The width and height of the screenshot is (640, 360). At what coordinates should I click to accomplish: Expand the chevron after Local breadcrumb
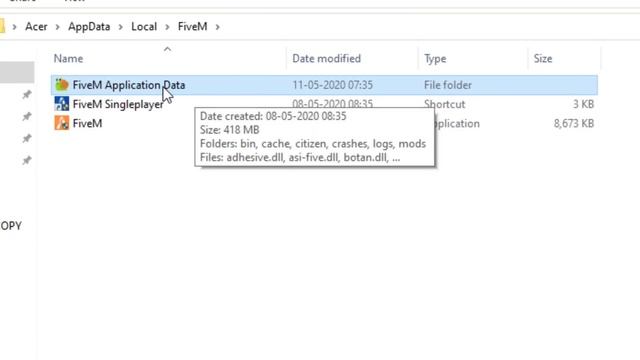tap(167, 27)
